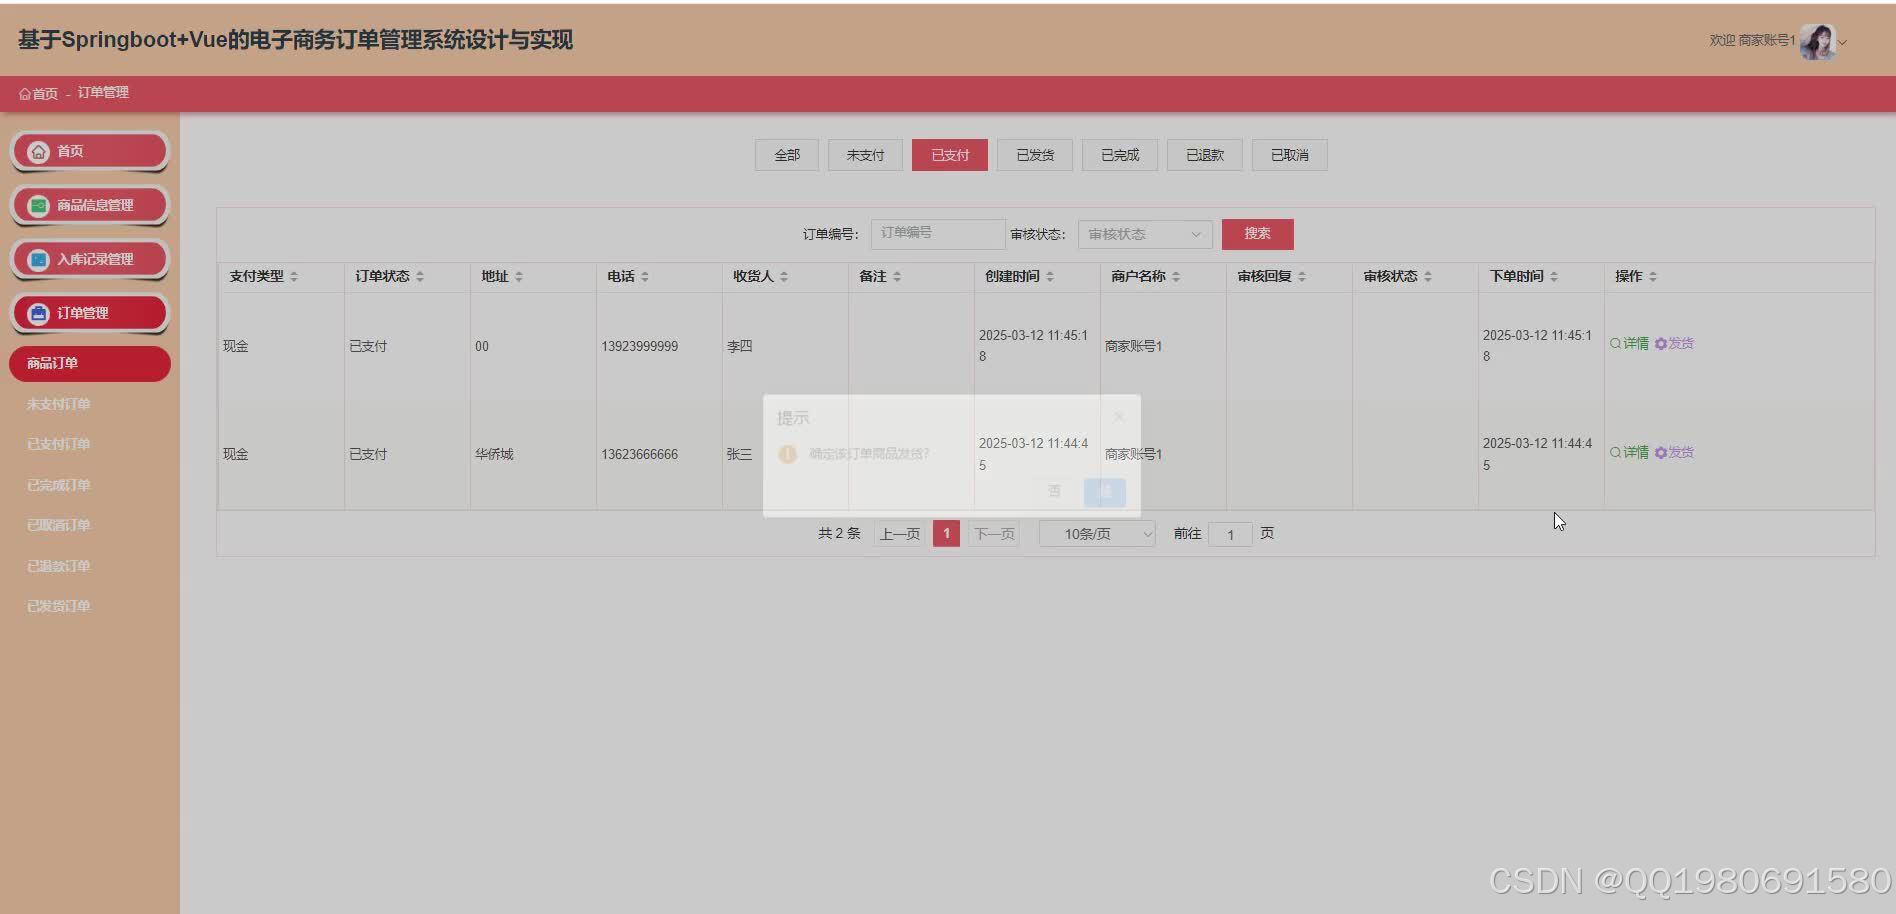Image resolution: width=1896 pixels, height=914 pixels.
Task: Toggle sorting on the 电话 column
Action: pyautogui.click(x=645, y=276)
